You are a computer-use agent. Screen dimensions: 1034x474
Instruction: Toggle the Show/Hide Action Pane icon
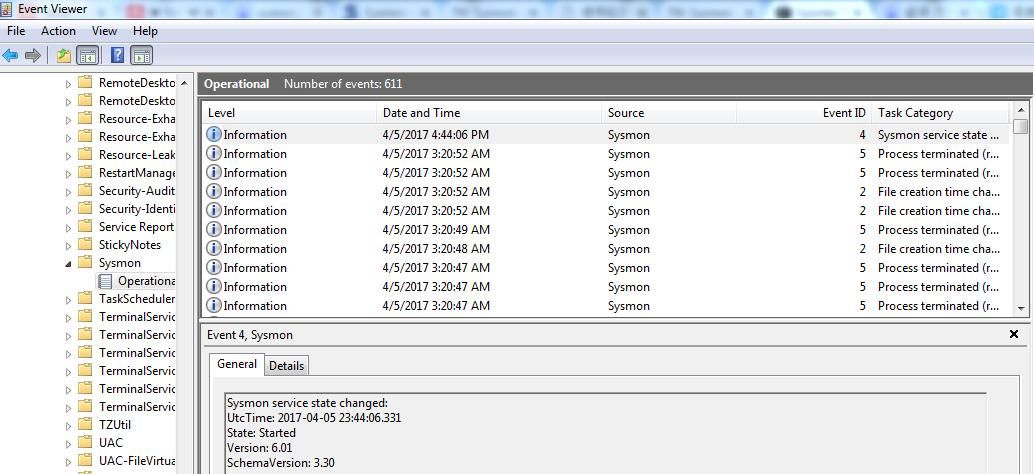click(141, 55)
